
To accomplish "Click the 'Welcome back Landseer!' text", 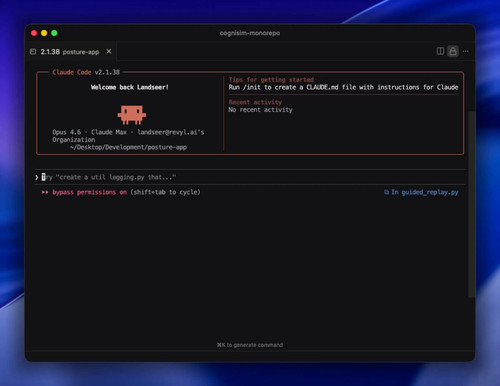I will point(130,87).
